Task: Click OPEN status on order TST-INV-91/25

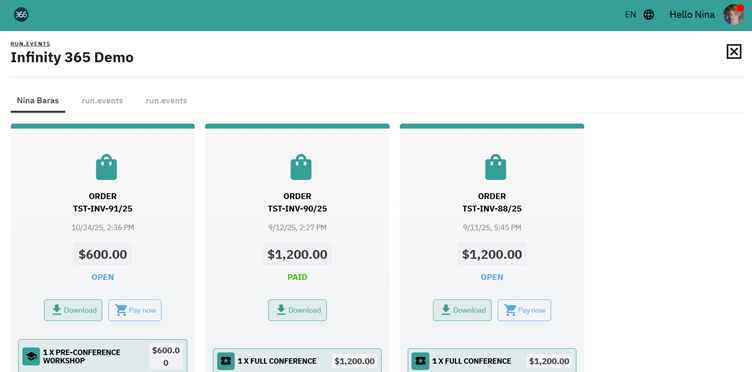Action: click(103, 277)
